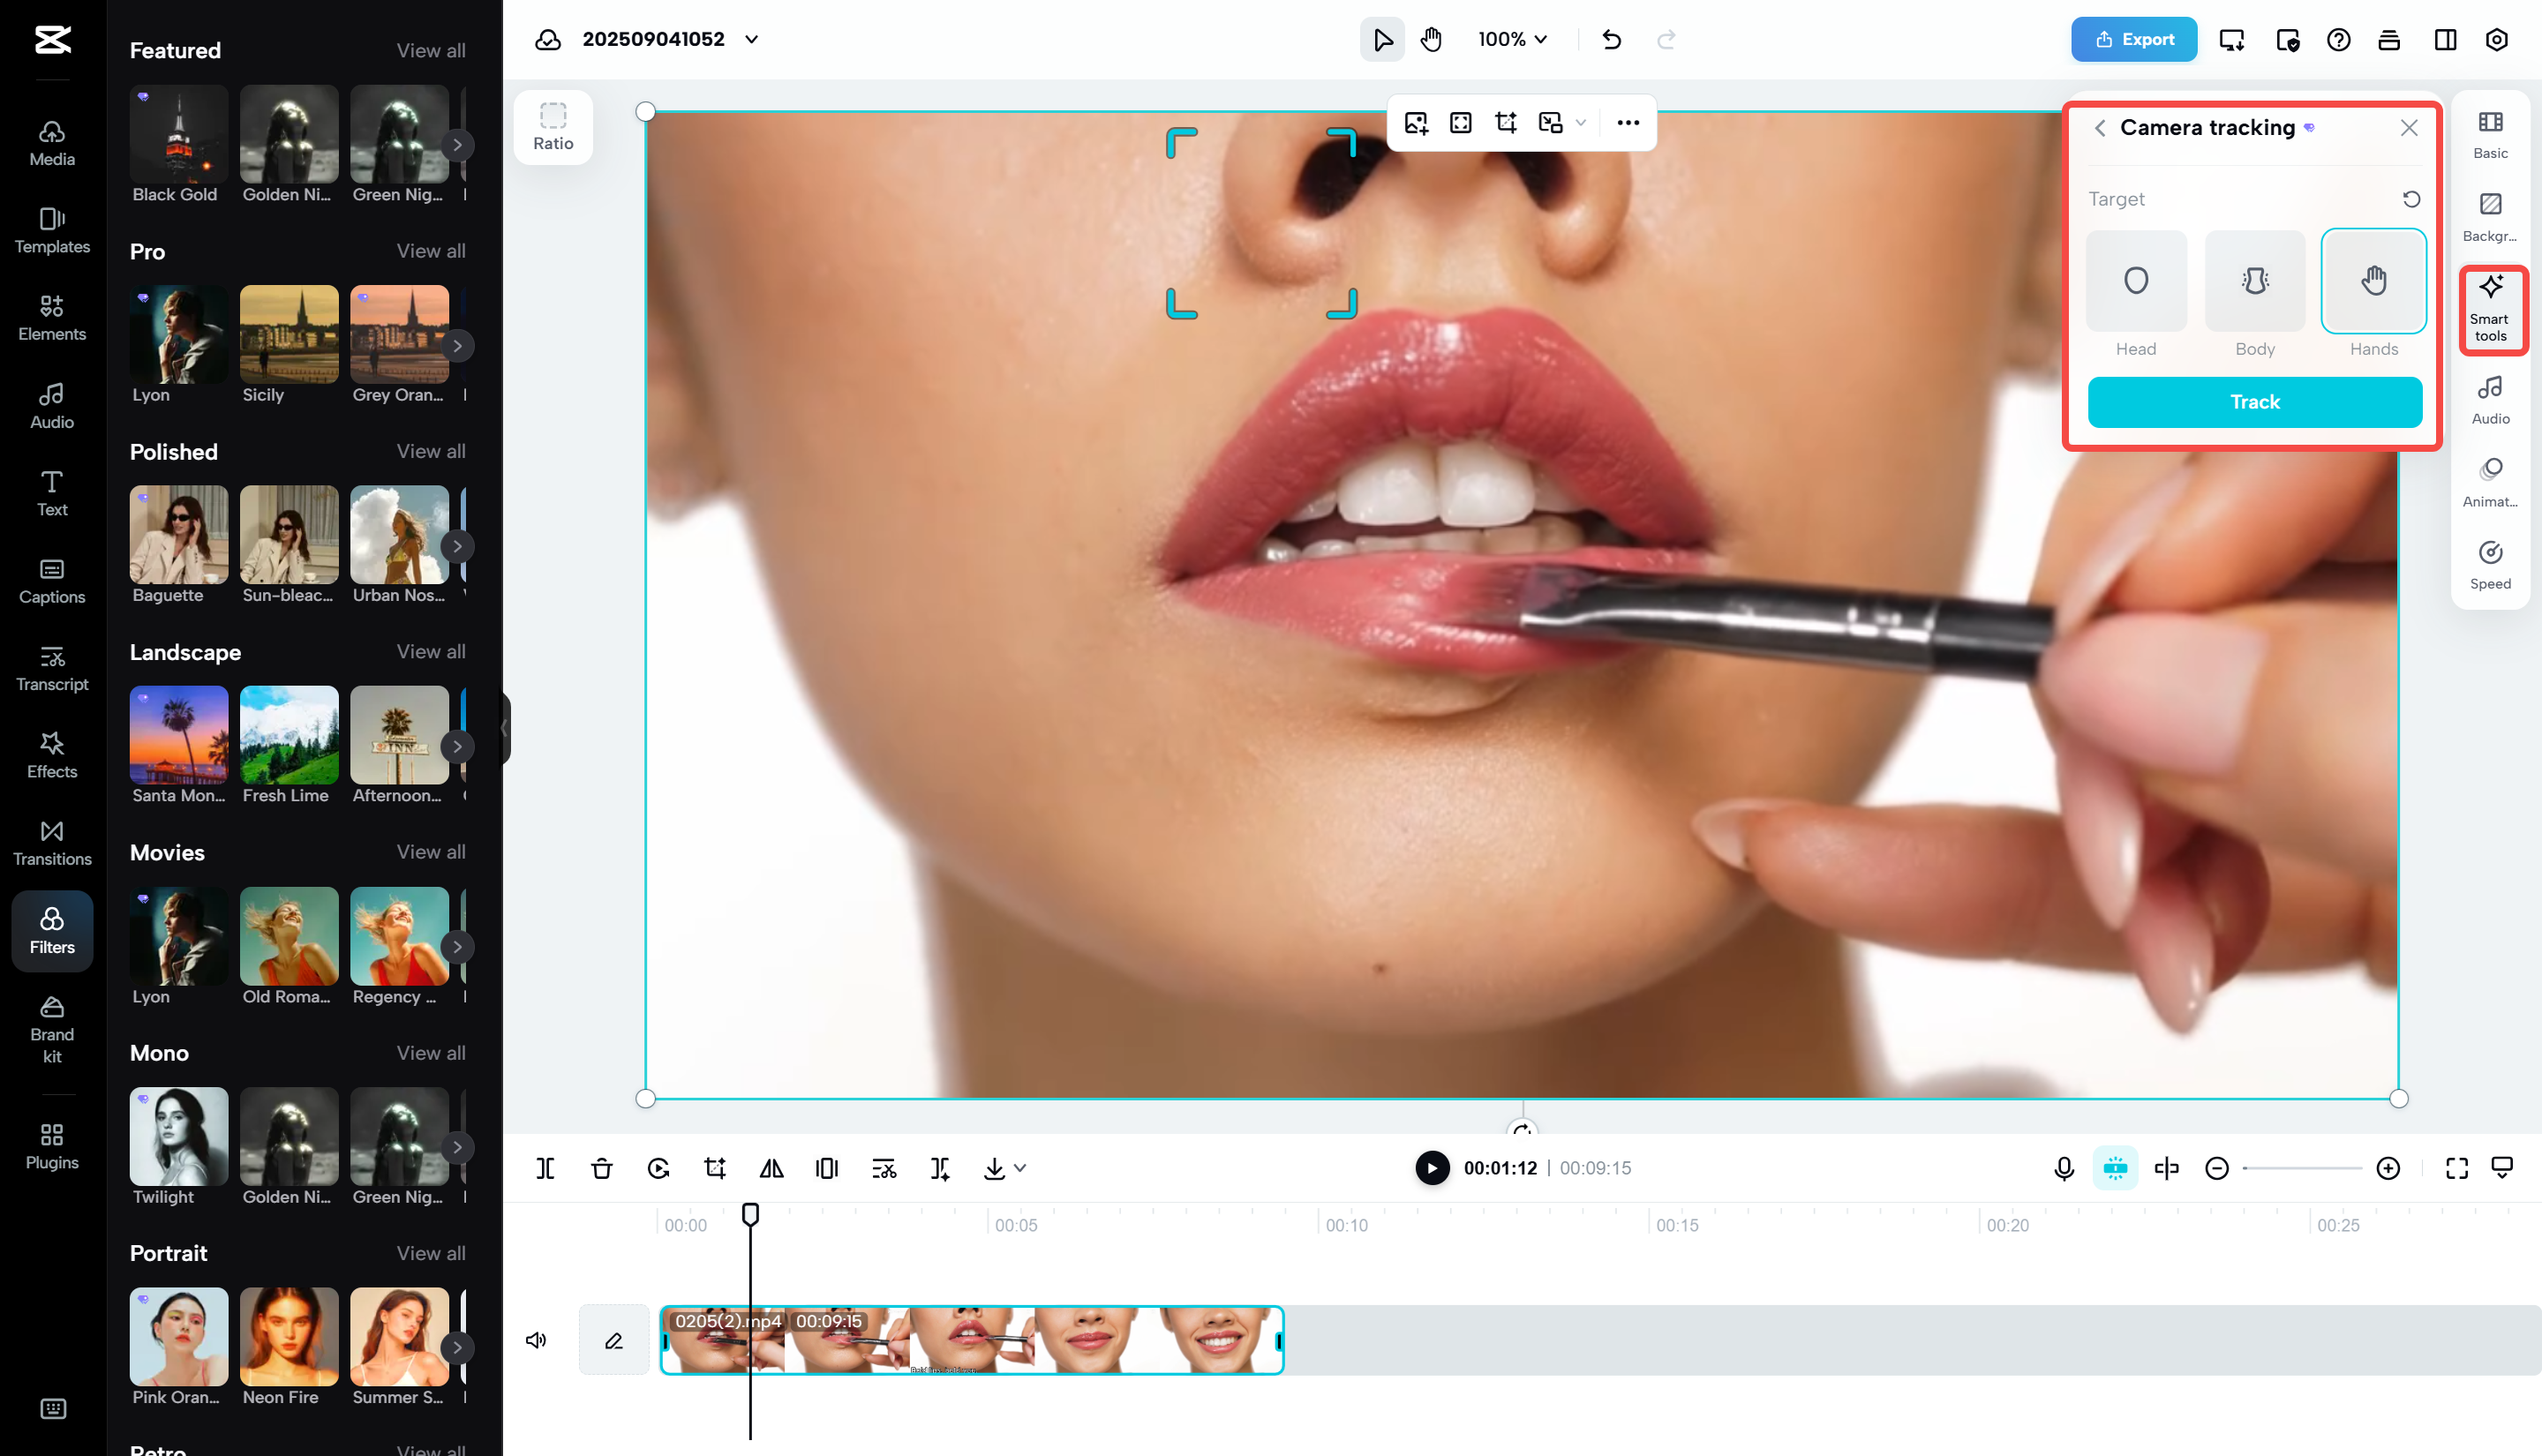Adjust the timeline zoom slider
Image resolution: width=2542 pixels, height=1456 pixels.
(2302, 1167)
